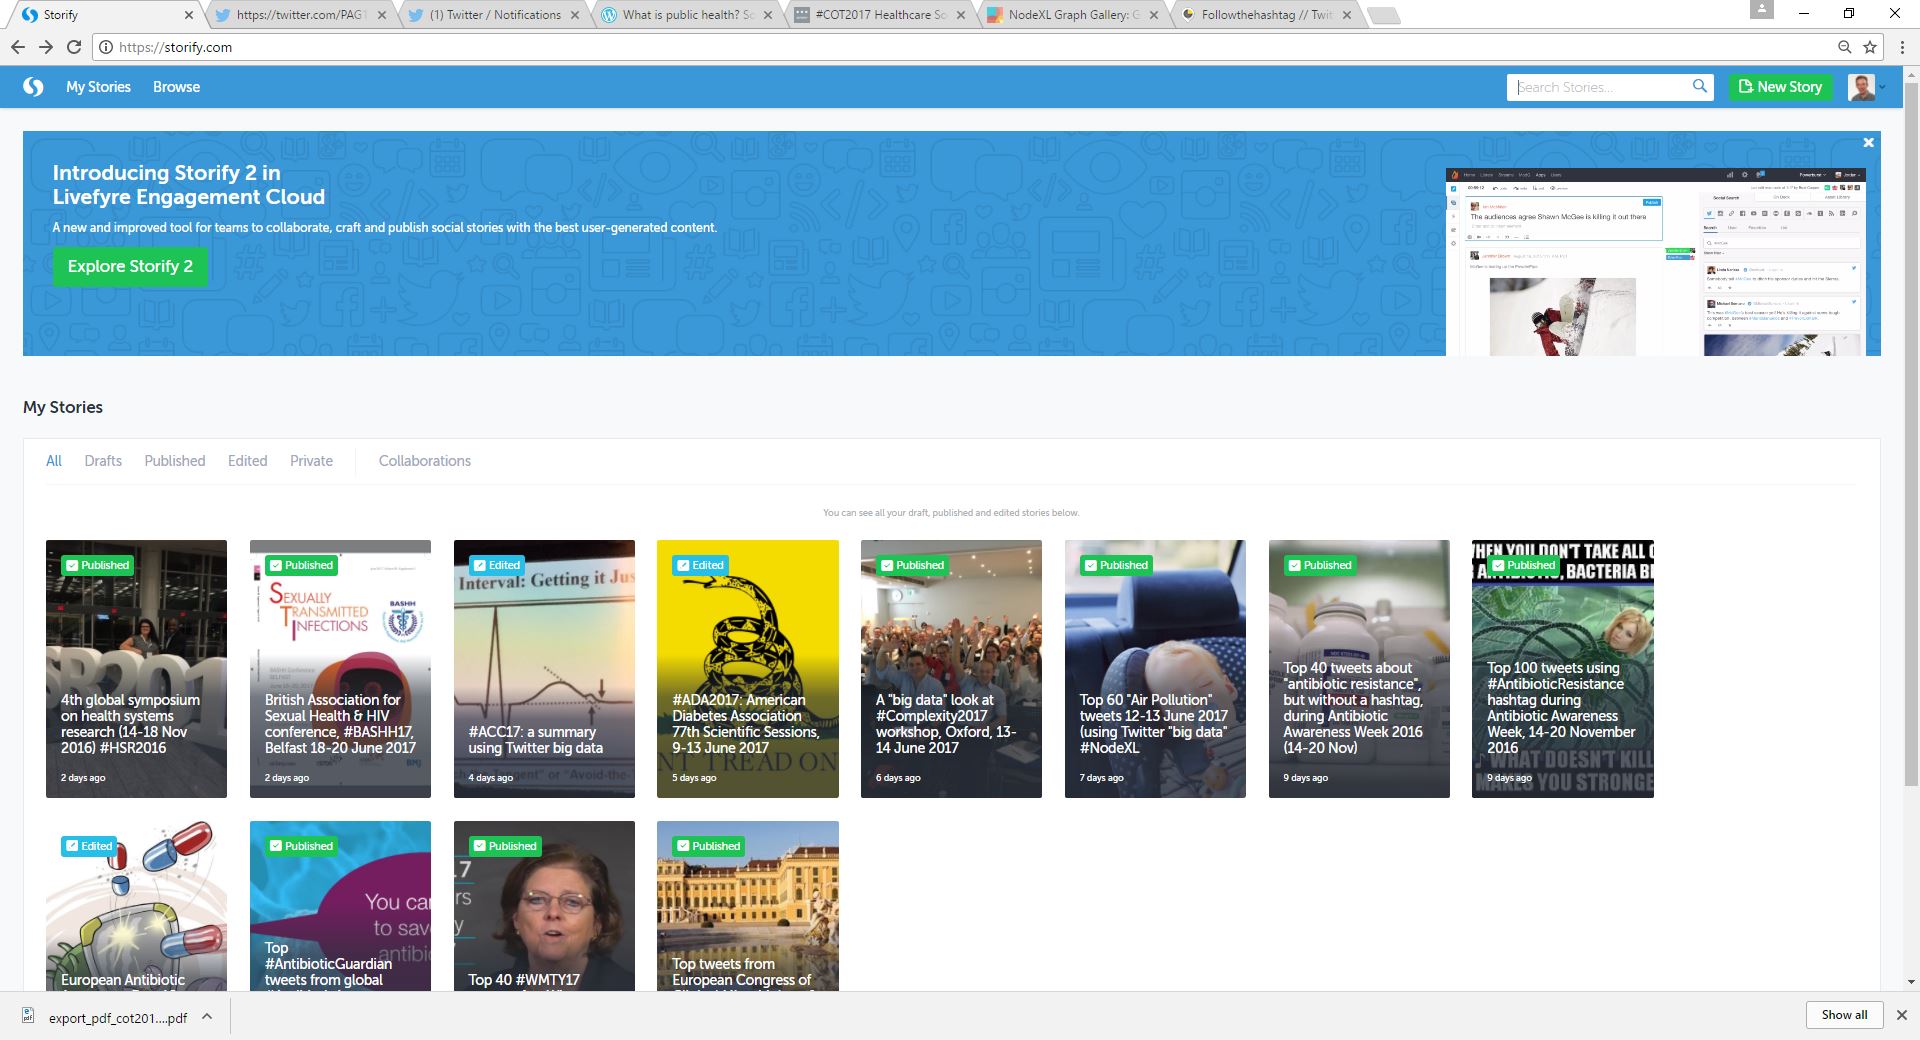Reload the page with the refresh icon

pyautogui.click(x=74, y=47)
